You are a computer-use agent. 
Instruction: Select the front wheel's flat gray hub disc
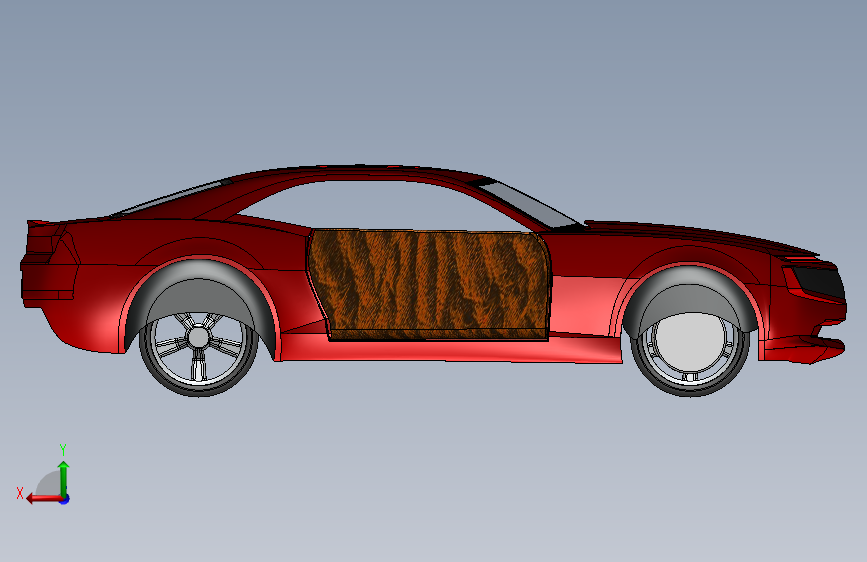coord(690,344)
